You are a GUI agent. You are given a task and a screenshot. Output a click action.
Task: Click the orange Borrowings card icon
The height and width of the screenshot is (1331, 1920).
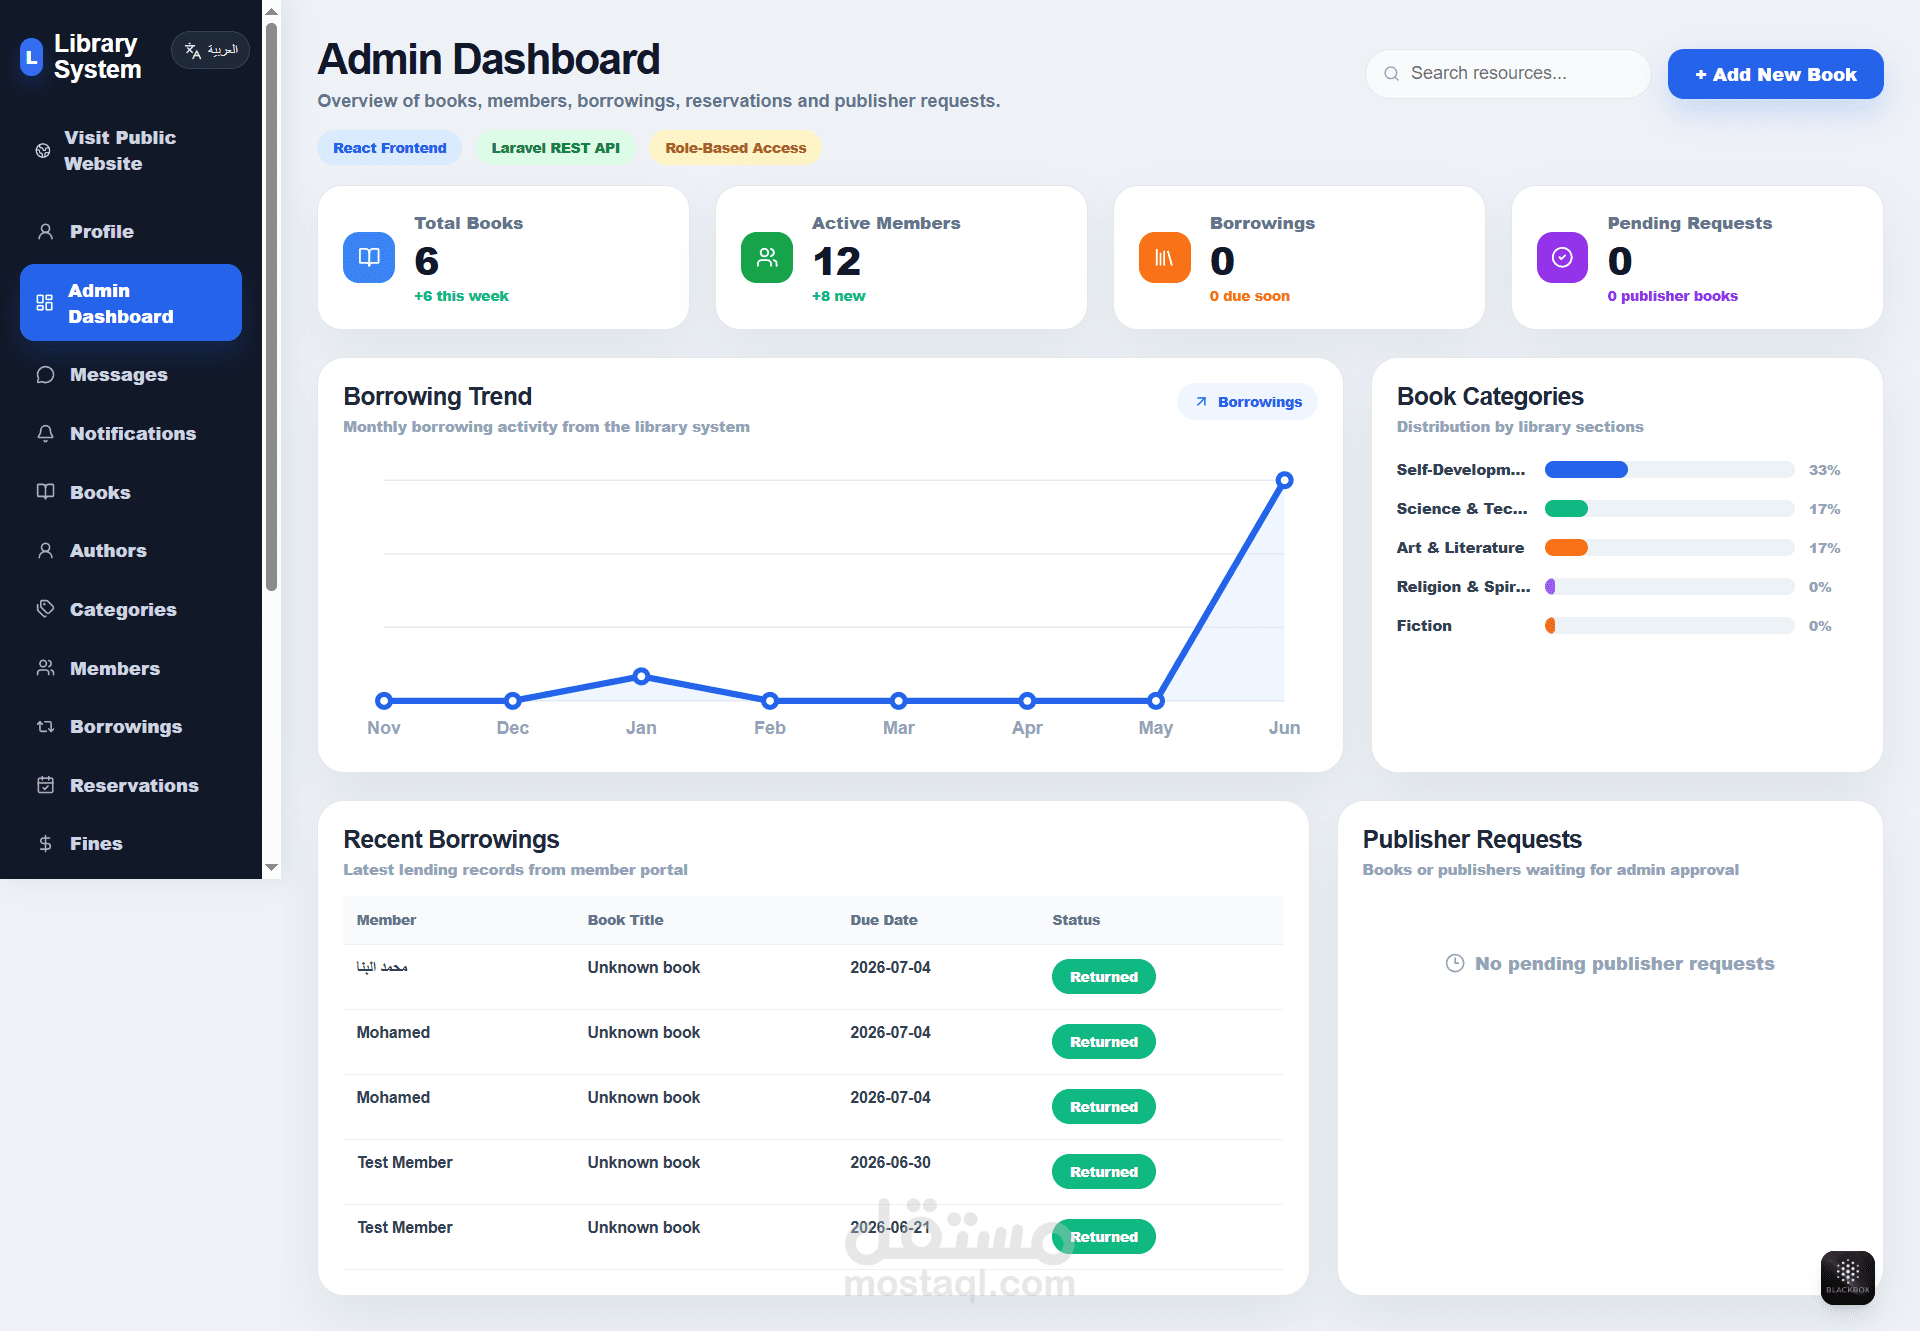click(1165, 258)
